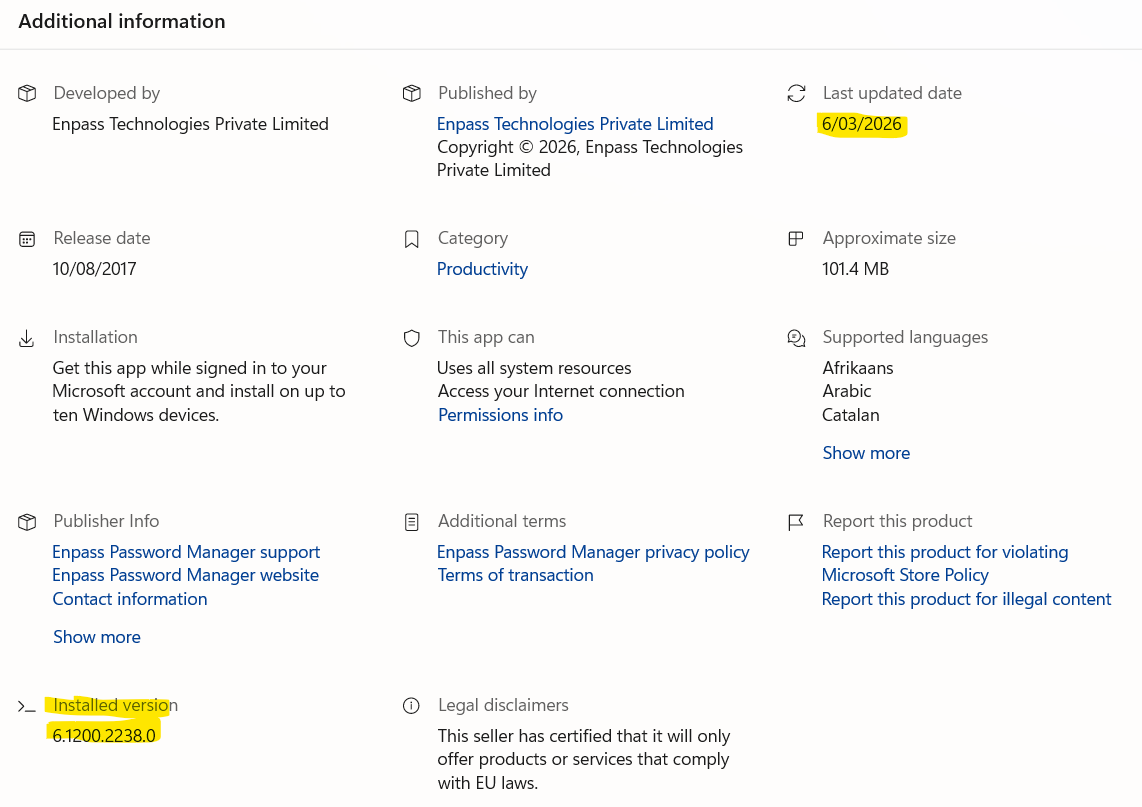Screen dimensions: 1142x807
Task: Click the This app can shield icon
Action: pos(411,338)
